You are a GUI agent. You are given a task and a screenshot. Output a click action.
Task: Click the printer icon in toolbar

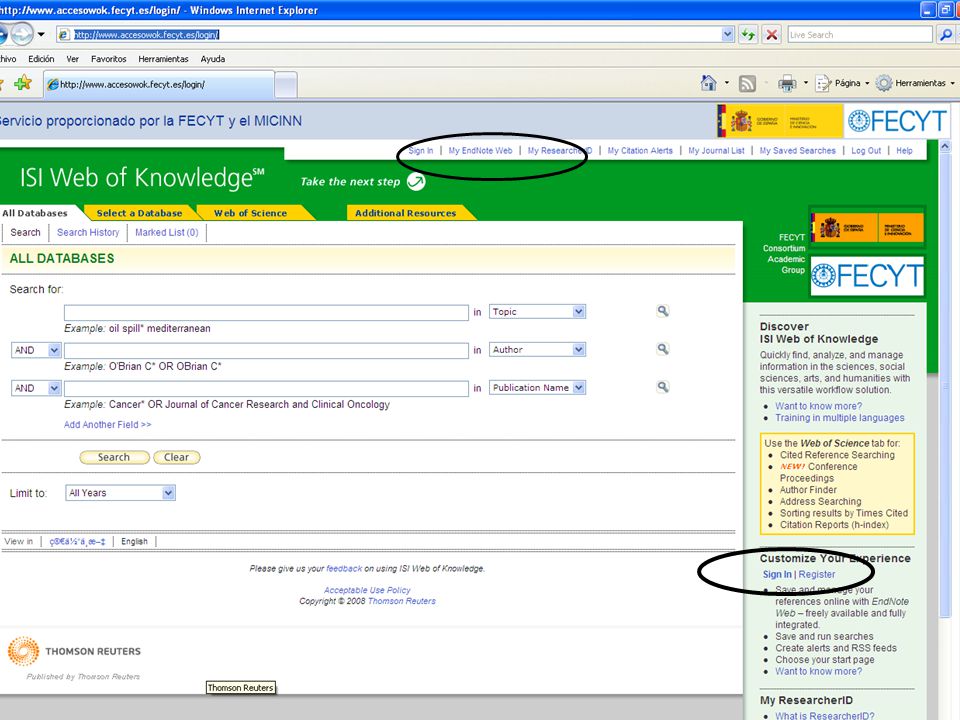[787, 83]
